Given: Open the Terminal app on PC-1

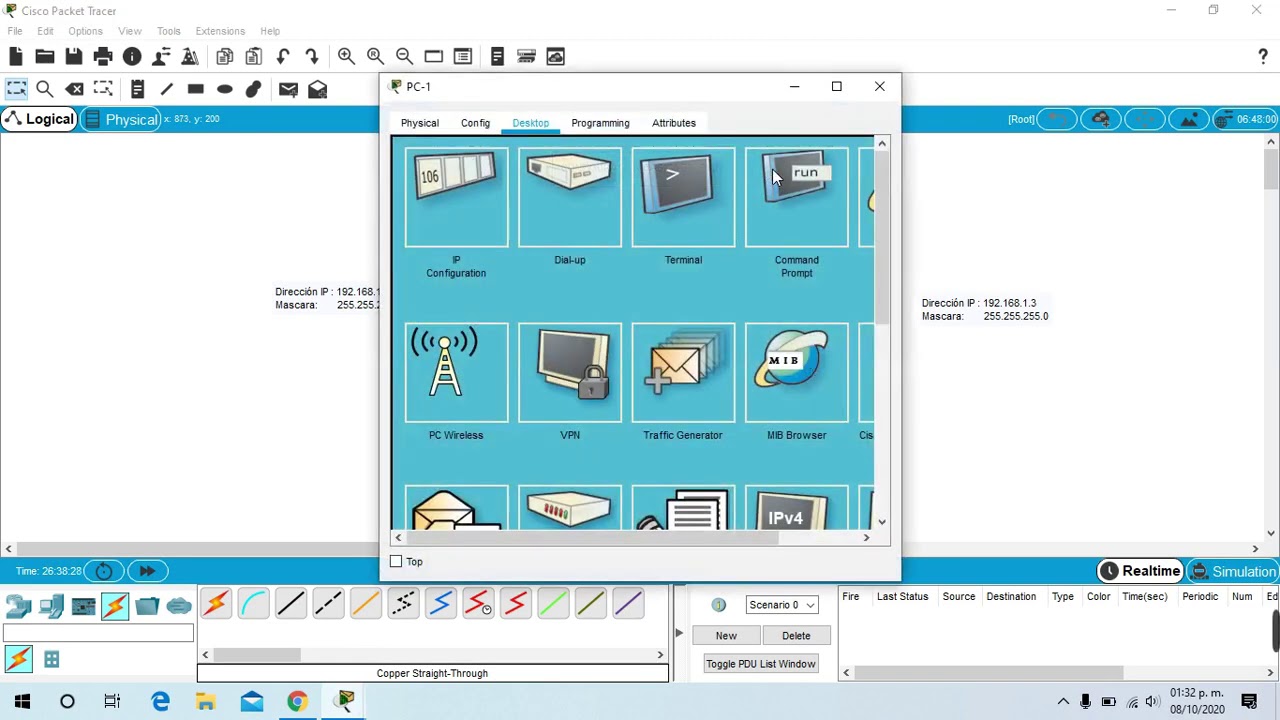Looking at the screenshot, I should (x=683, y=197).
